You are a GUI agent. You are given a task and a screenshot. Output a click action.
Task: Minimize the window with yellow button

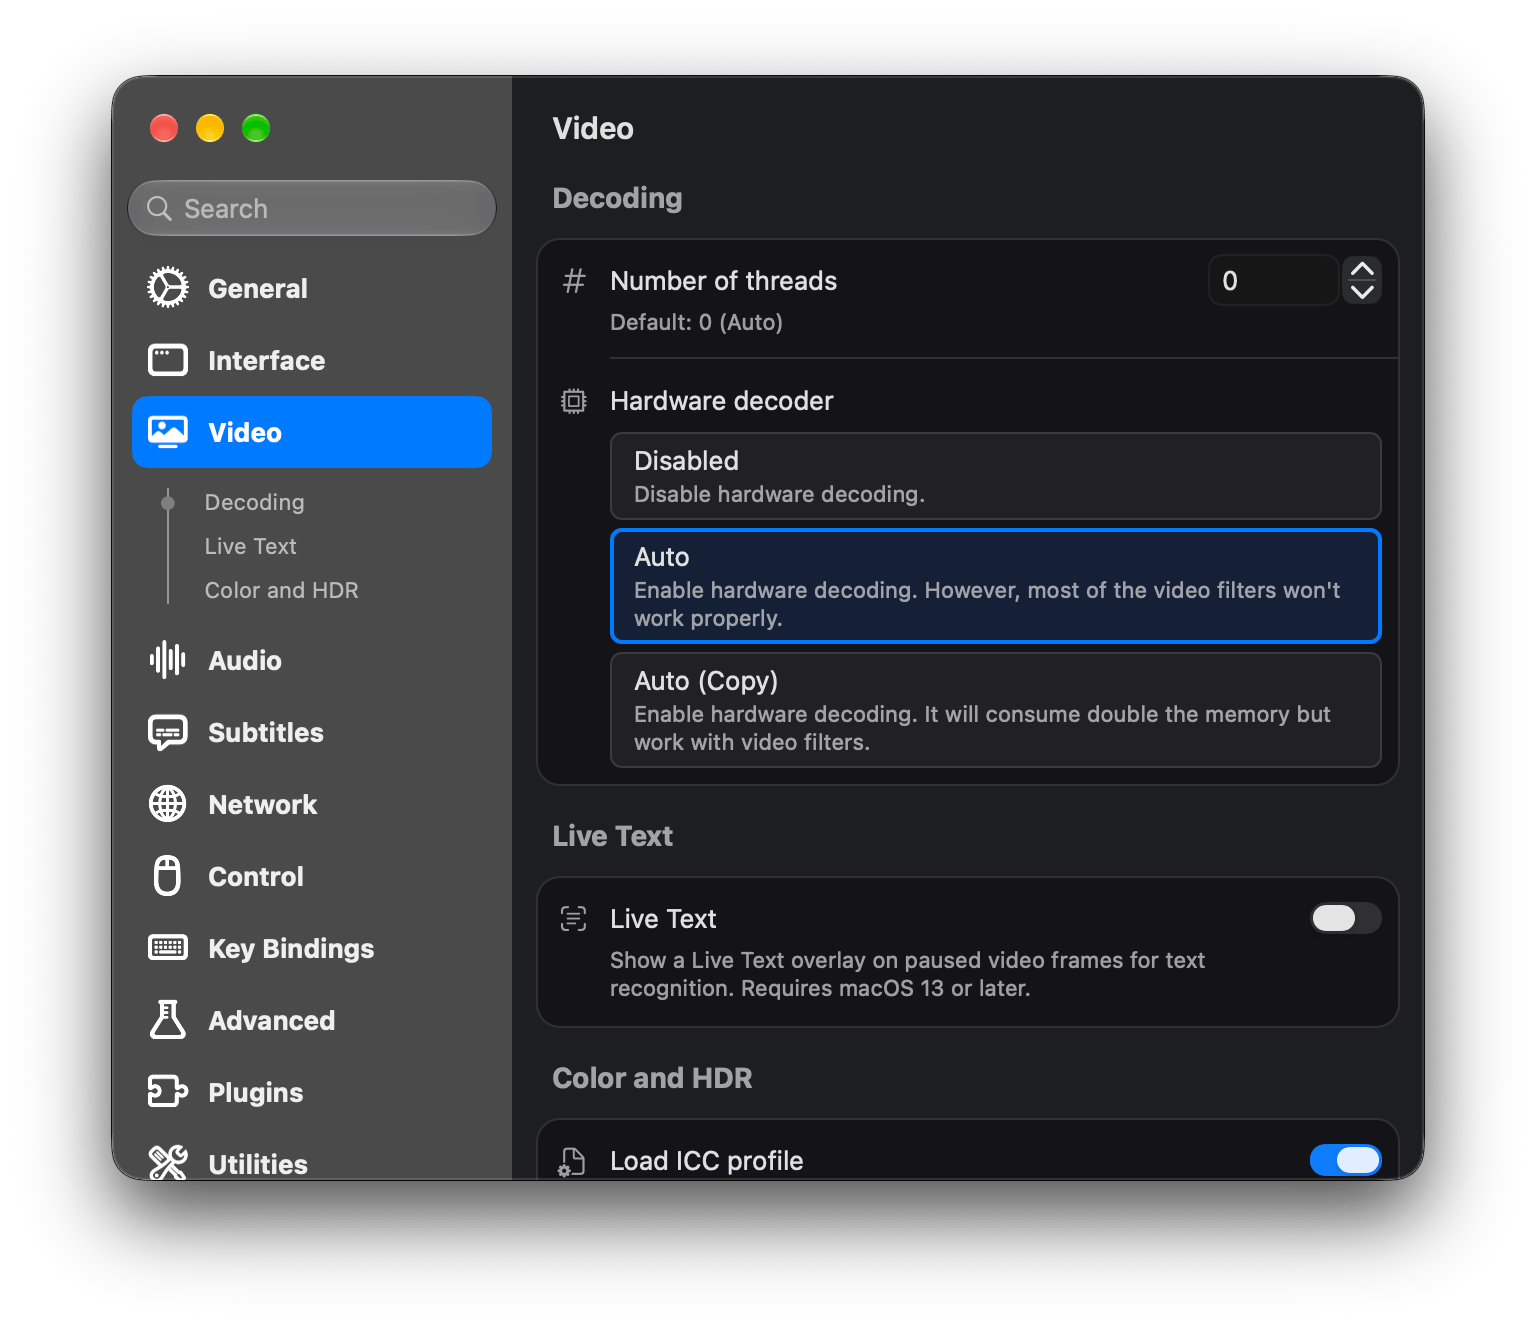click(210, 128)
